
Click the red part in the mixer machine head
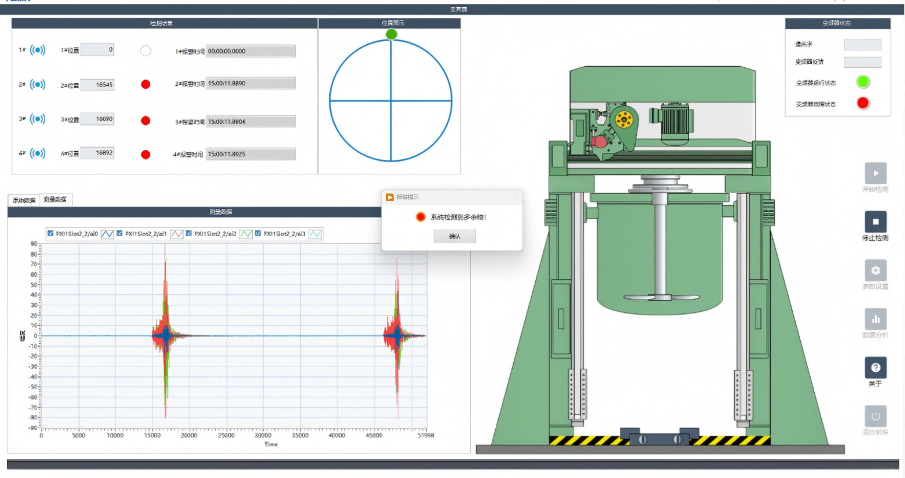[x=599, y=143]
